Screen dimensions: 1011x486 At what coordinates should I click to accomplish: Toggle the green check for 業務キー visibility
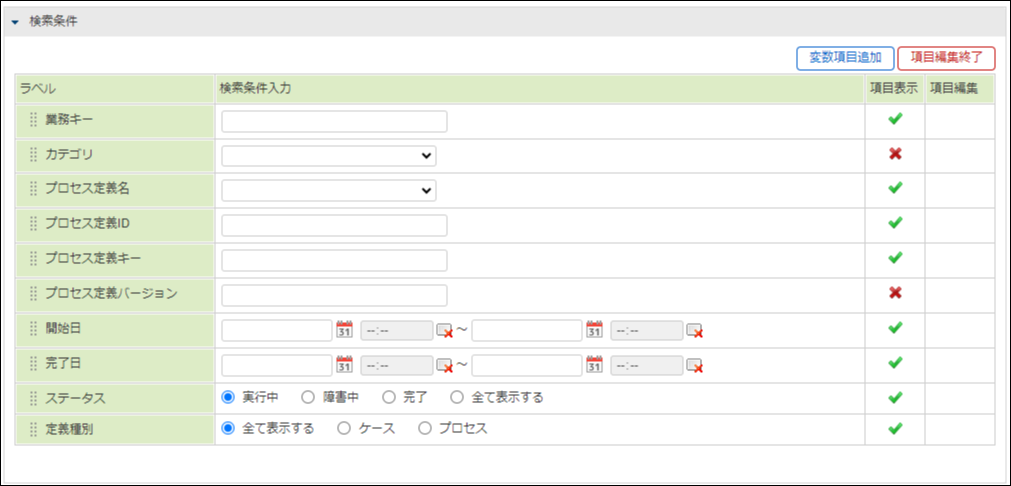coord(895,120)
